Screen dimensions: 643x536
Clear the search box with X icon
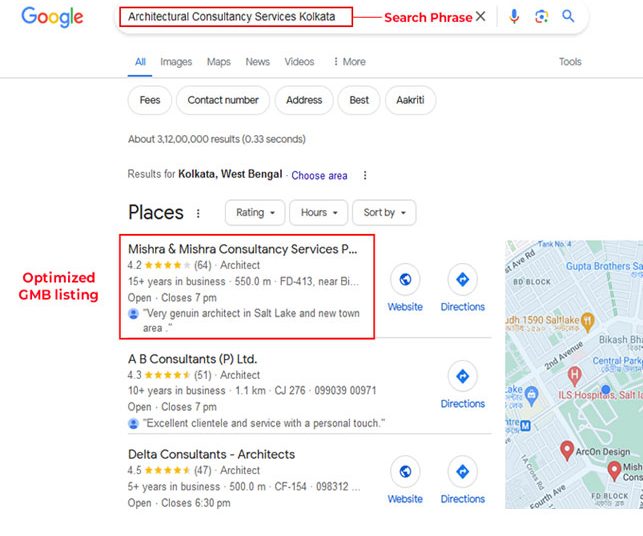pyautogui.click(x=480, y=17)
